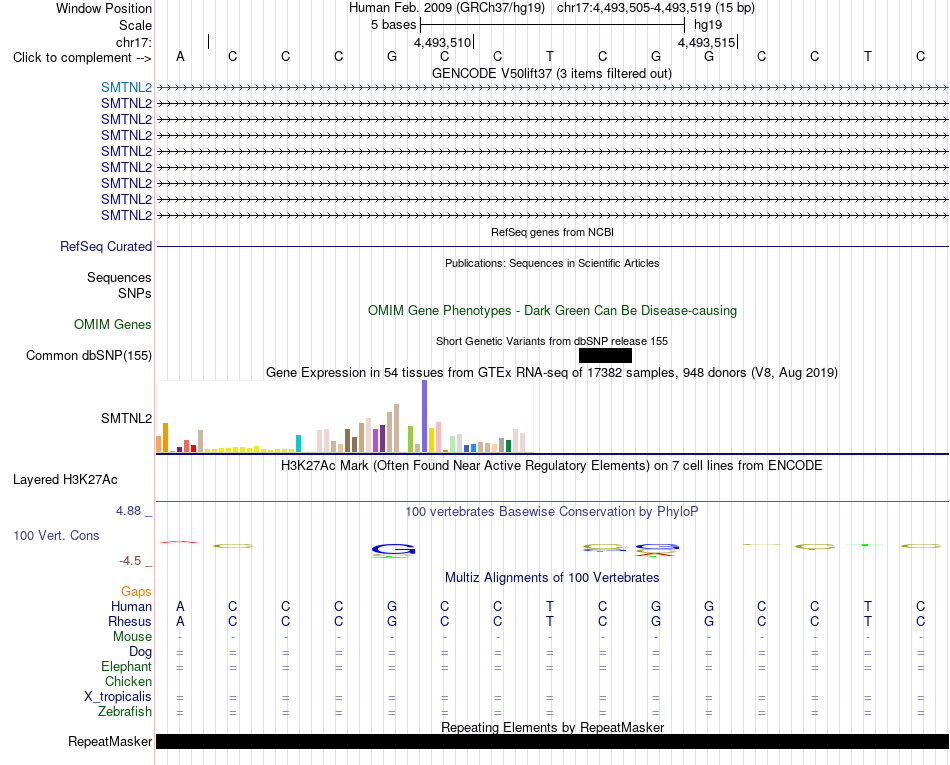Screen dimensions: 950x765
Task: Click the Mouse alignment row label
Action: coord(132,637)
